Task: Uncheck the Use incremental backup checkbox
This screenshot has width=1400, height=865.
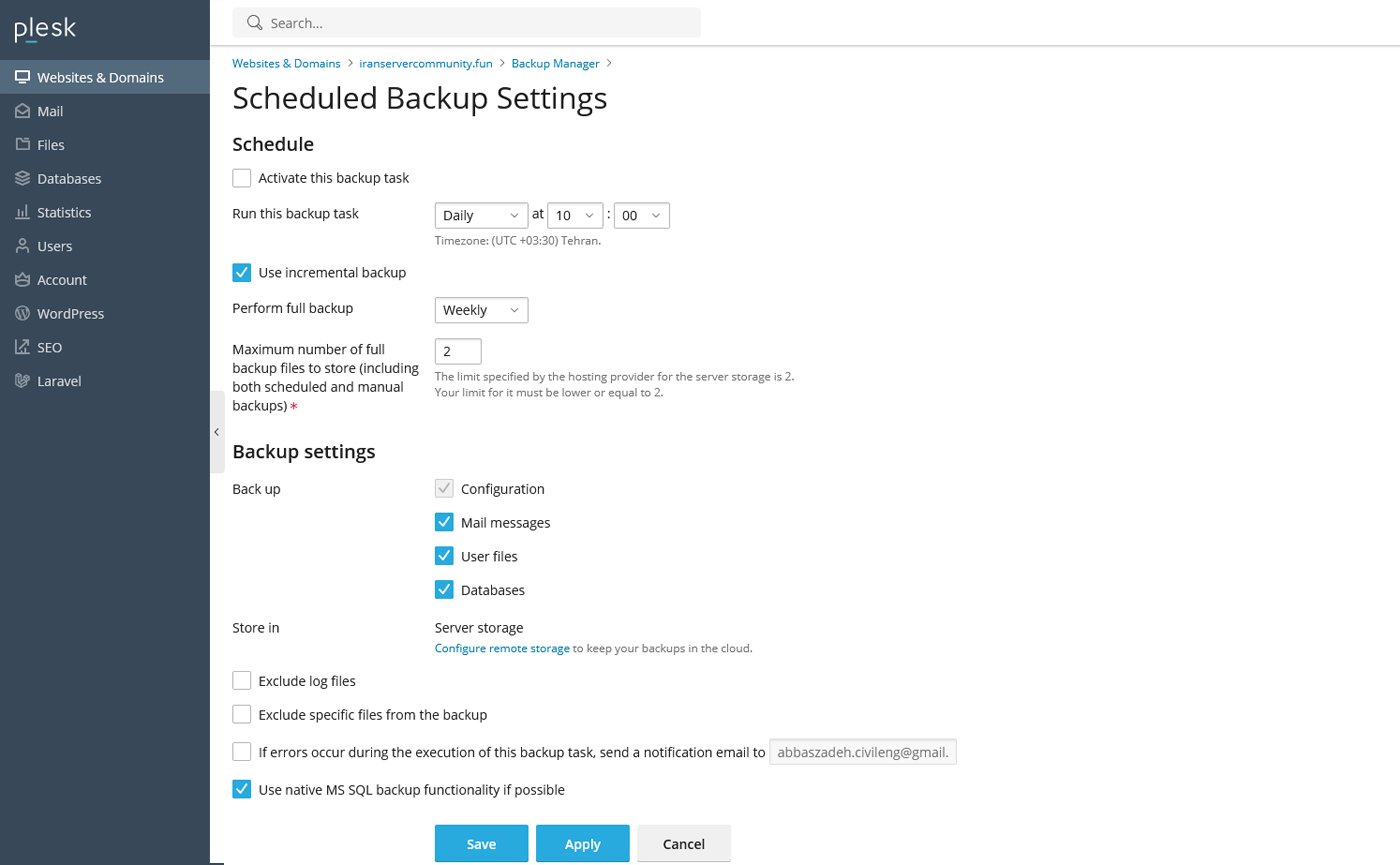Action: [x=242, y=272]
